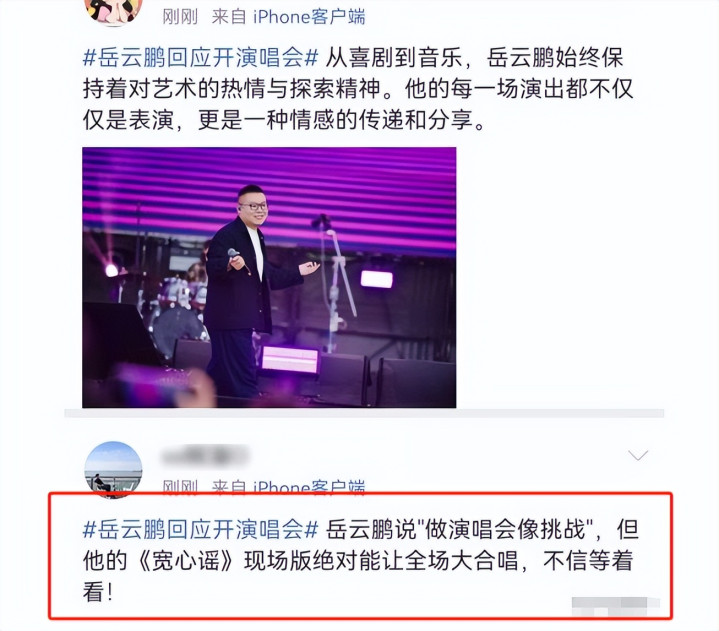Open the hashtag before 岳云鹏说"做演唱会像挑战"
Image resolution: width=719 pixels, height=631 pixels.
(200, 530)
